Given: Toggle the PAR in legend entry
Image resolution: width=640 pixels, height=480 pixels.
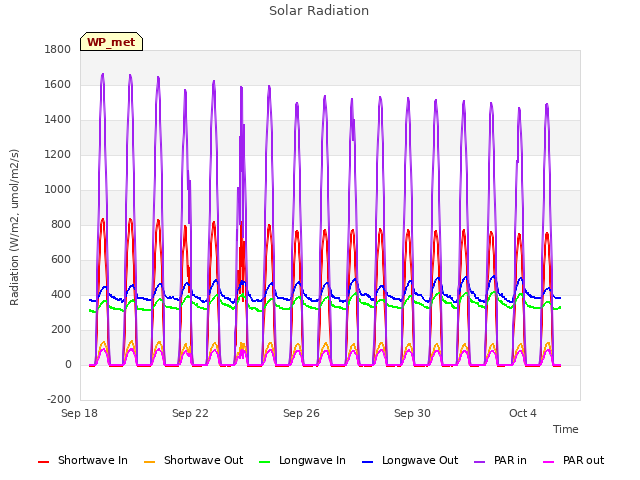Looking at the screenshot, I should pos(500,460).
